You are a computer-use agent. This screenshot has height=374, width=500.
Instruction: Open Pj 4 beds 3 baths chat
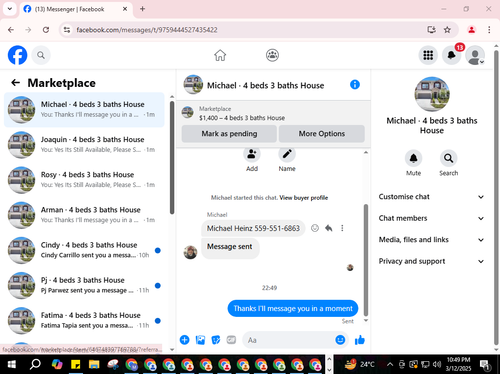coord(84,285)
